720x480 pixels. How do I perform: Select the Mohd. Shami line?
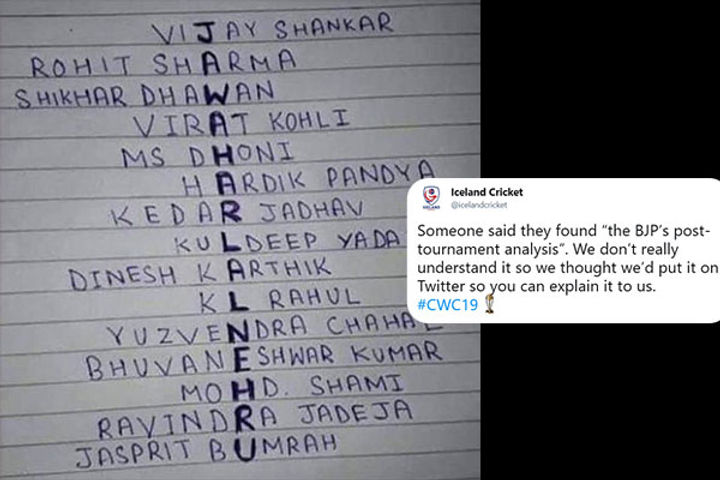click(264, 385)
